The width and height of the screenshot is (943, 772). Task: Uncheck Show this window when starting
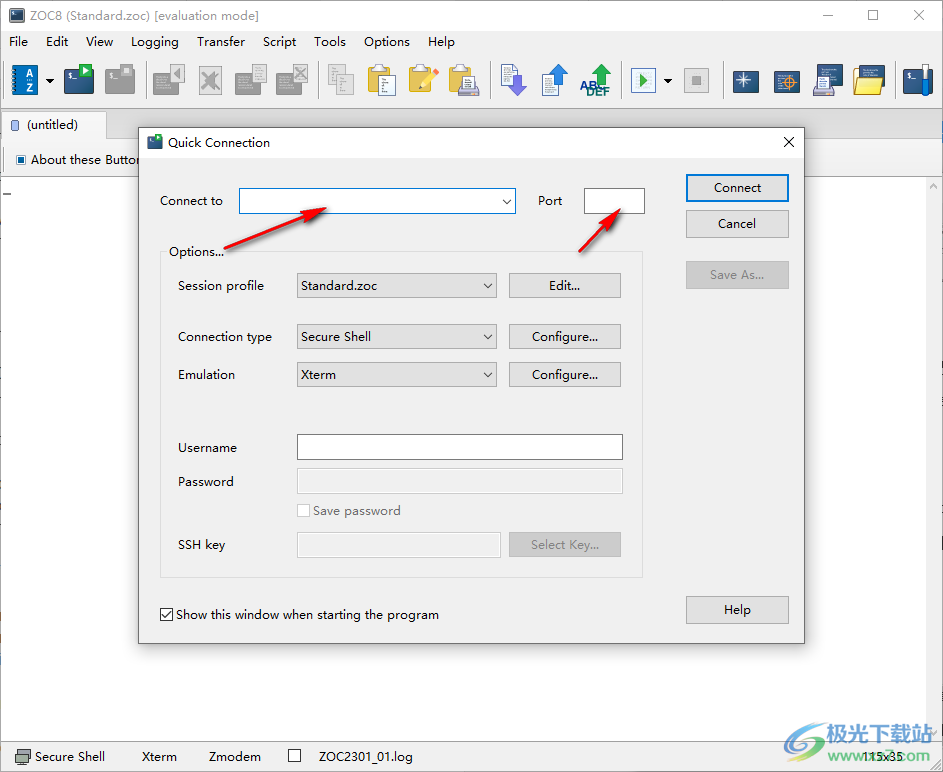(x=167, y=614)
